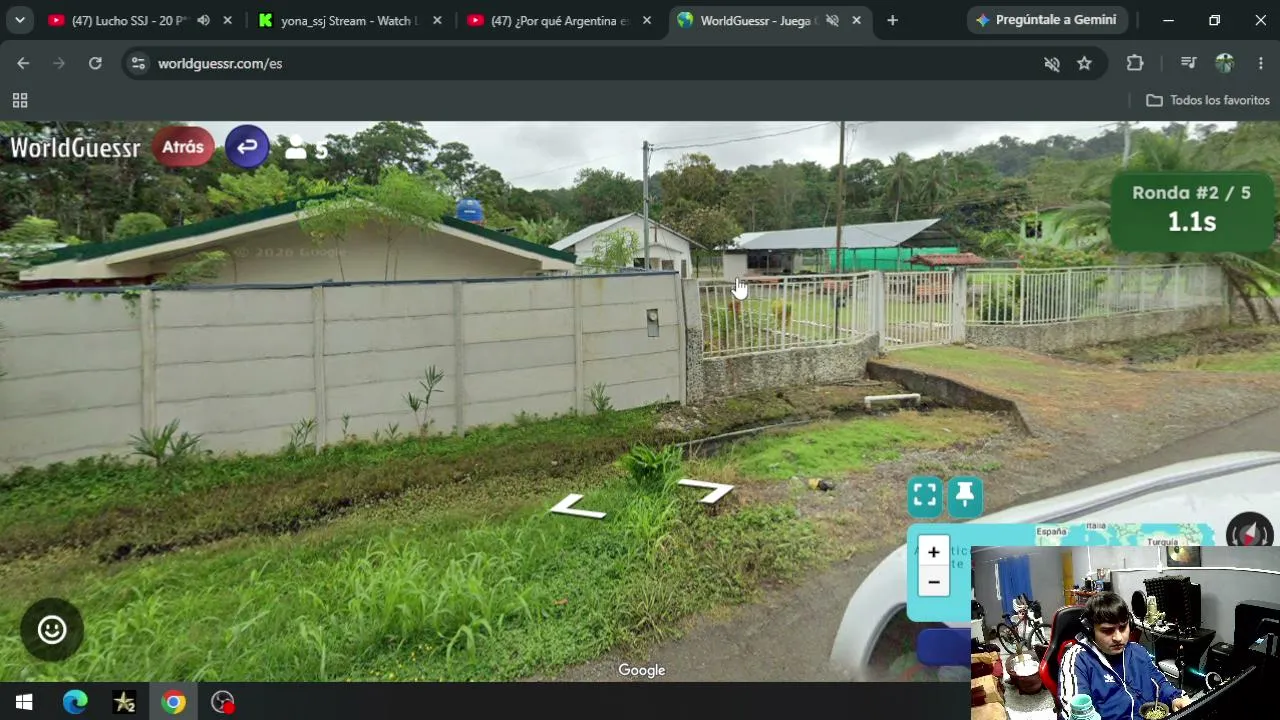1280x720 pixels.
Task: Click the Street View compass
Action: 1249,532
